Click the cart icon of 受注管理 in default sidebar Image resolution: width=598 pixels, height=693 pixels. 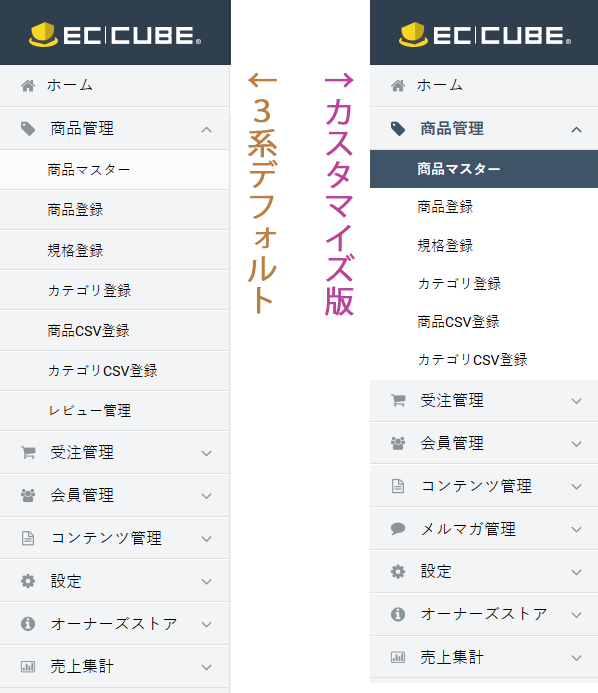[x=28, y=453]
